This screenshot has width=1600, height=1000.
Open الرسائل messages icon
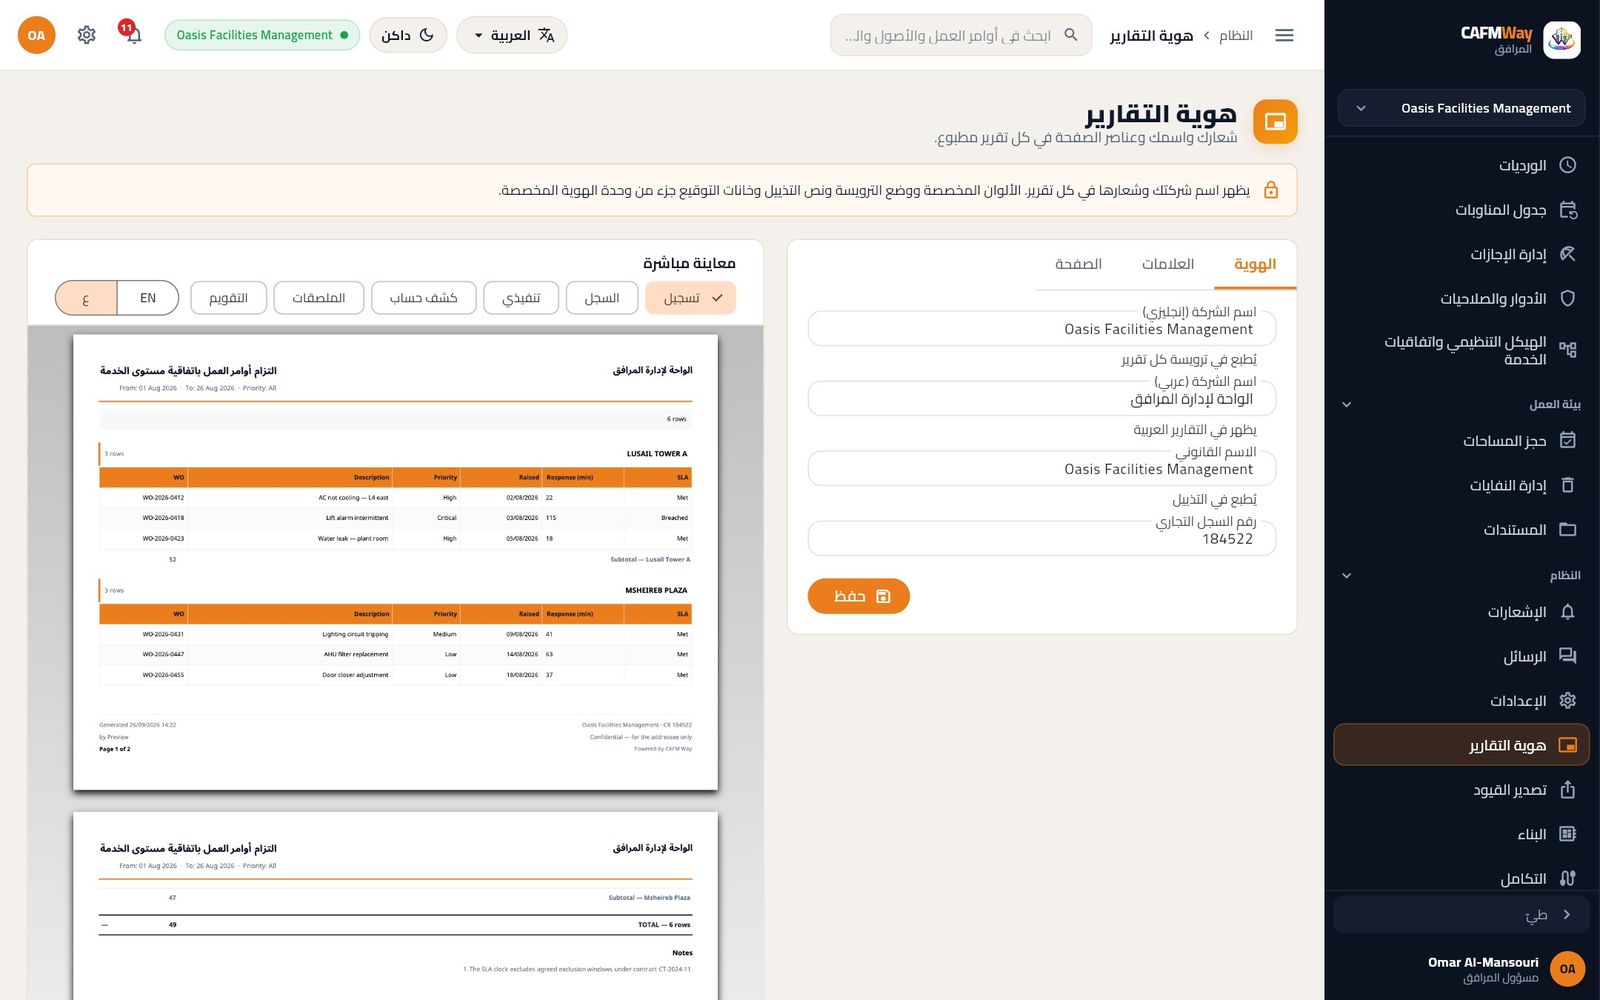pos(1567,656)
